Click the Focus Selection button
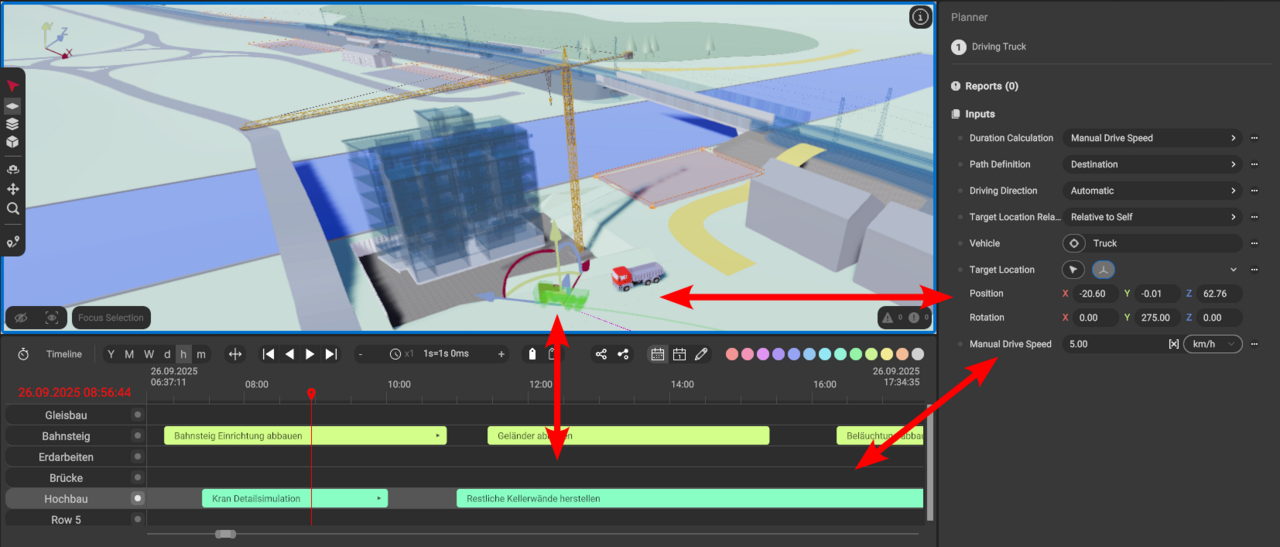Viewport: 1280px width, 547px height. pos(111,318)
